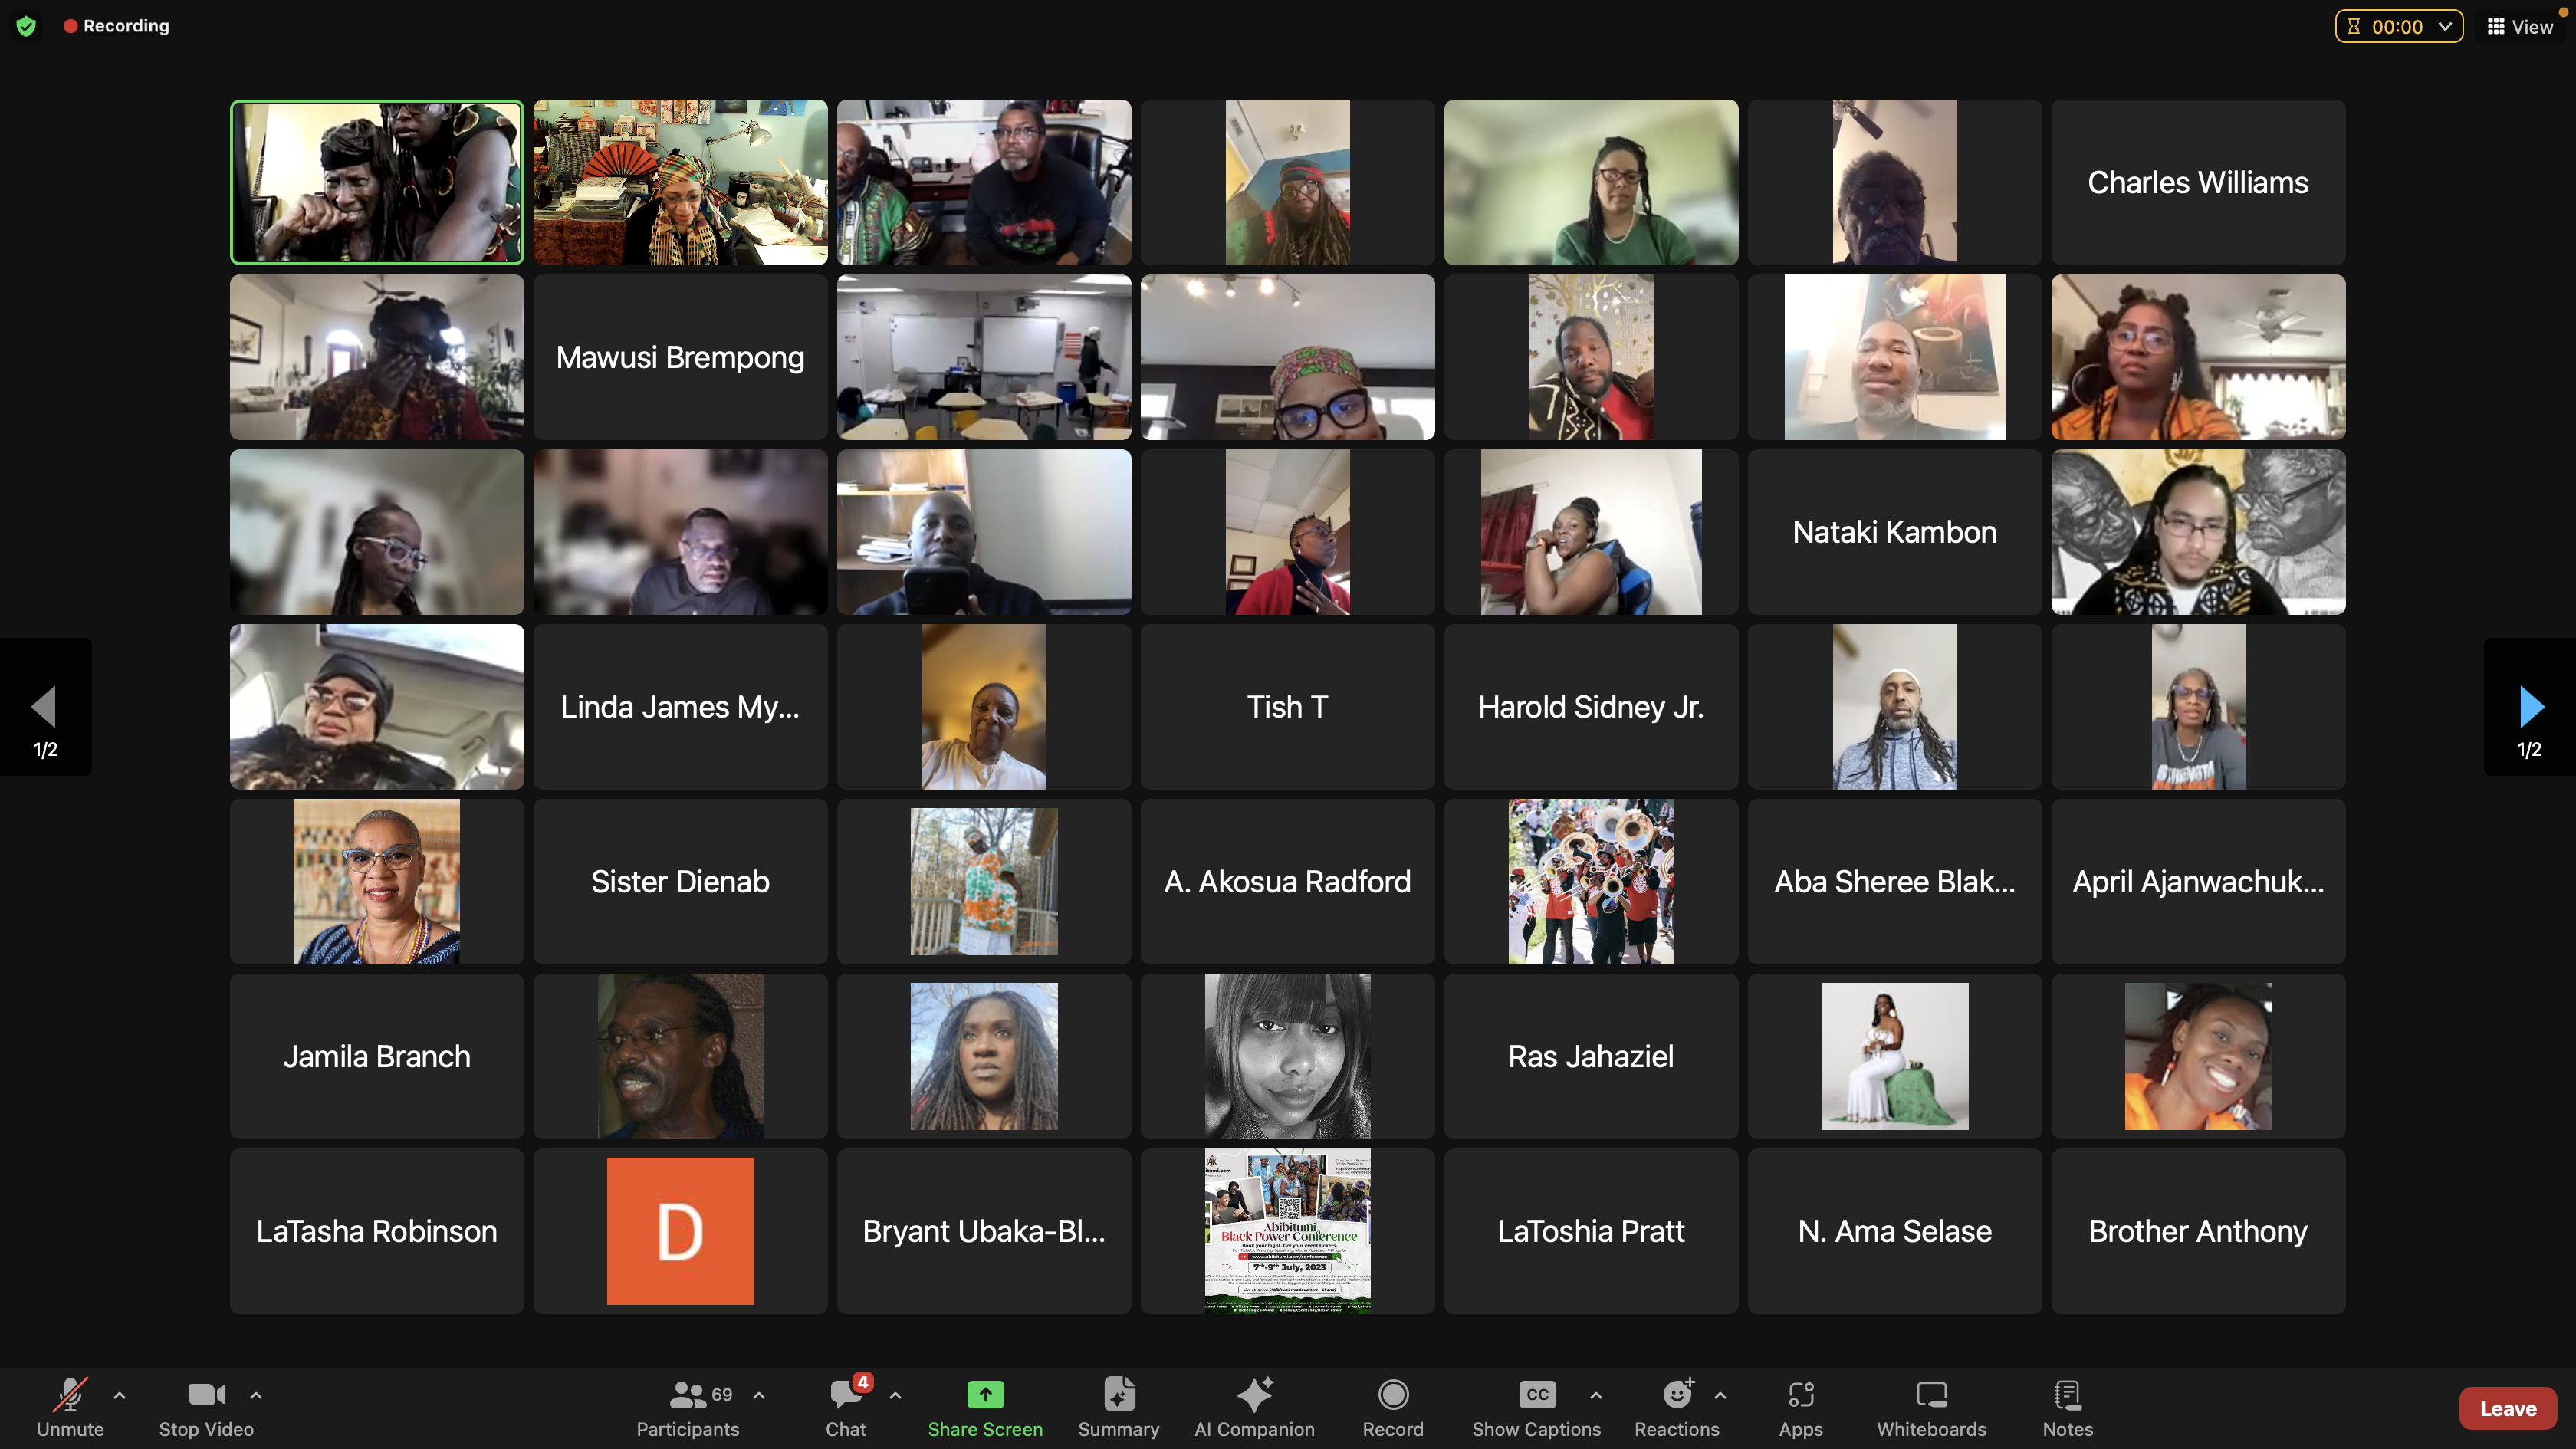Open the View layout menu
The image size is (2576, 1449).
[x=2520, y=27]
